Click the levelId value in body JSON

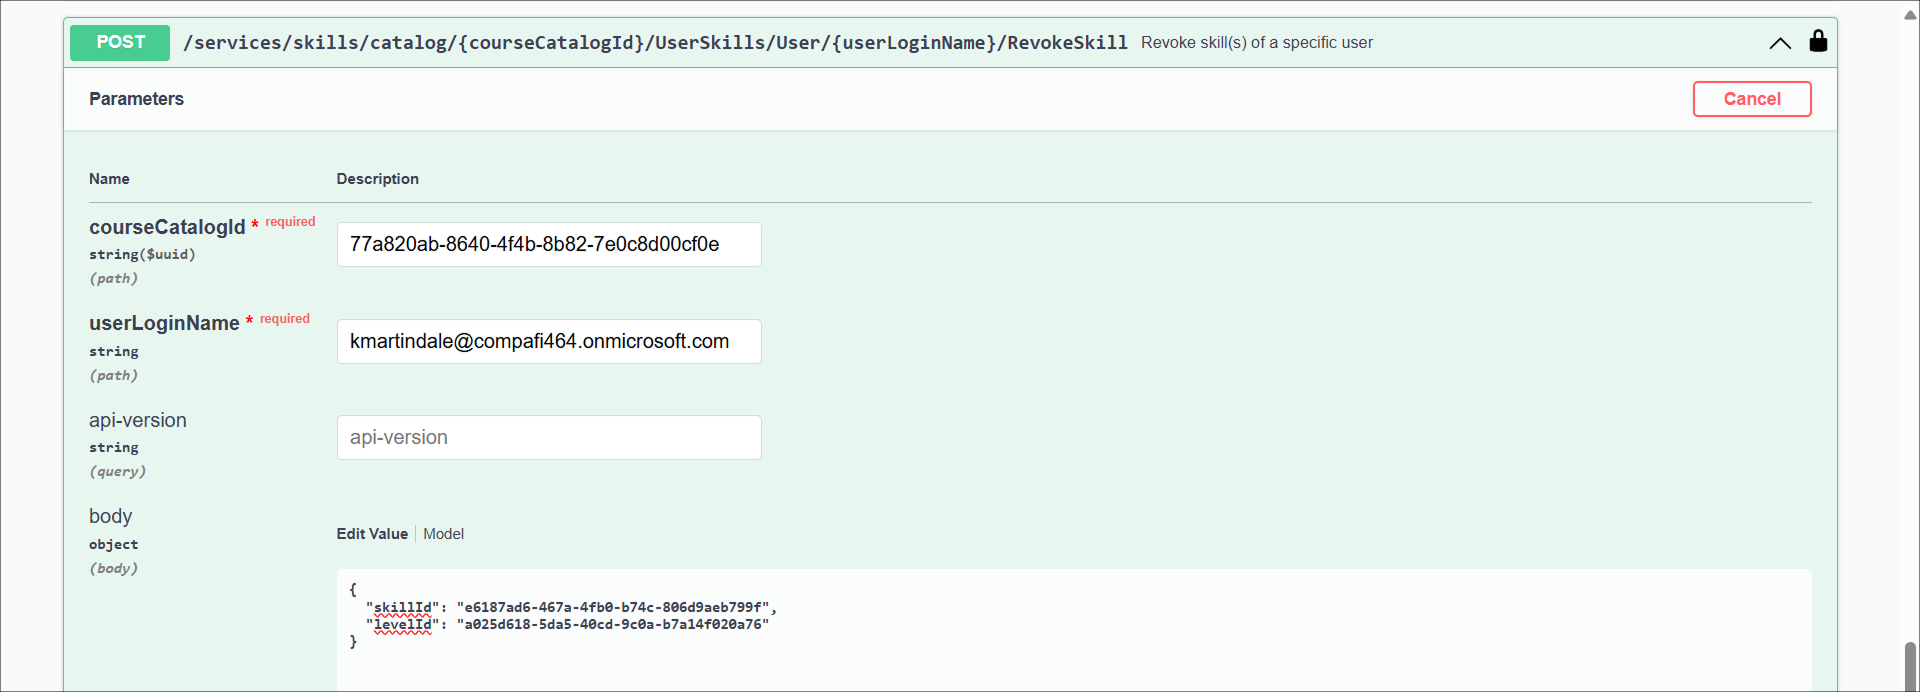point(612,624)
